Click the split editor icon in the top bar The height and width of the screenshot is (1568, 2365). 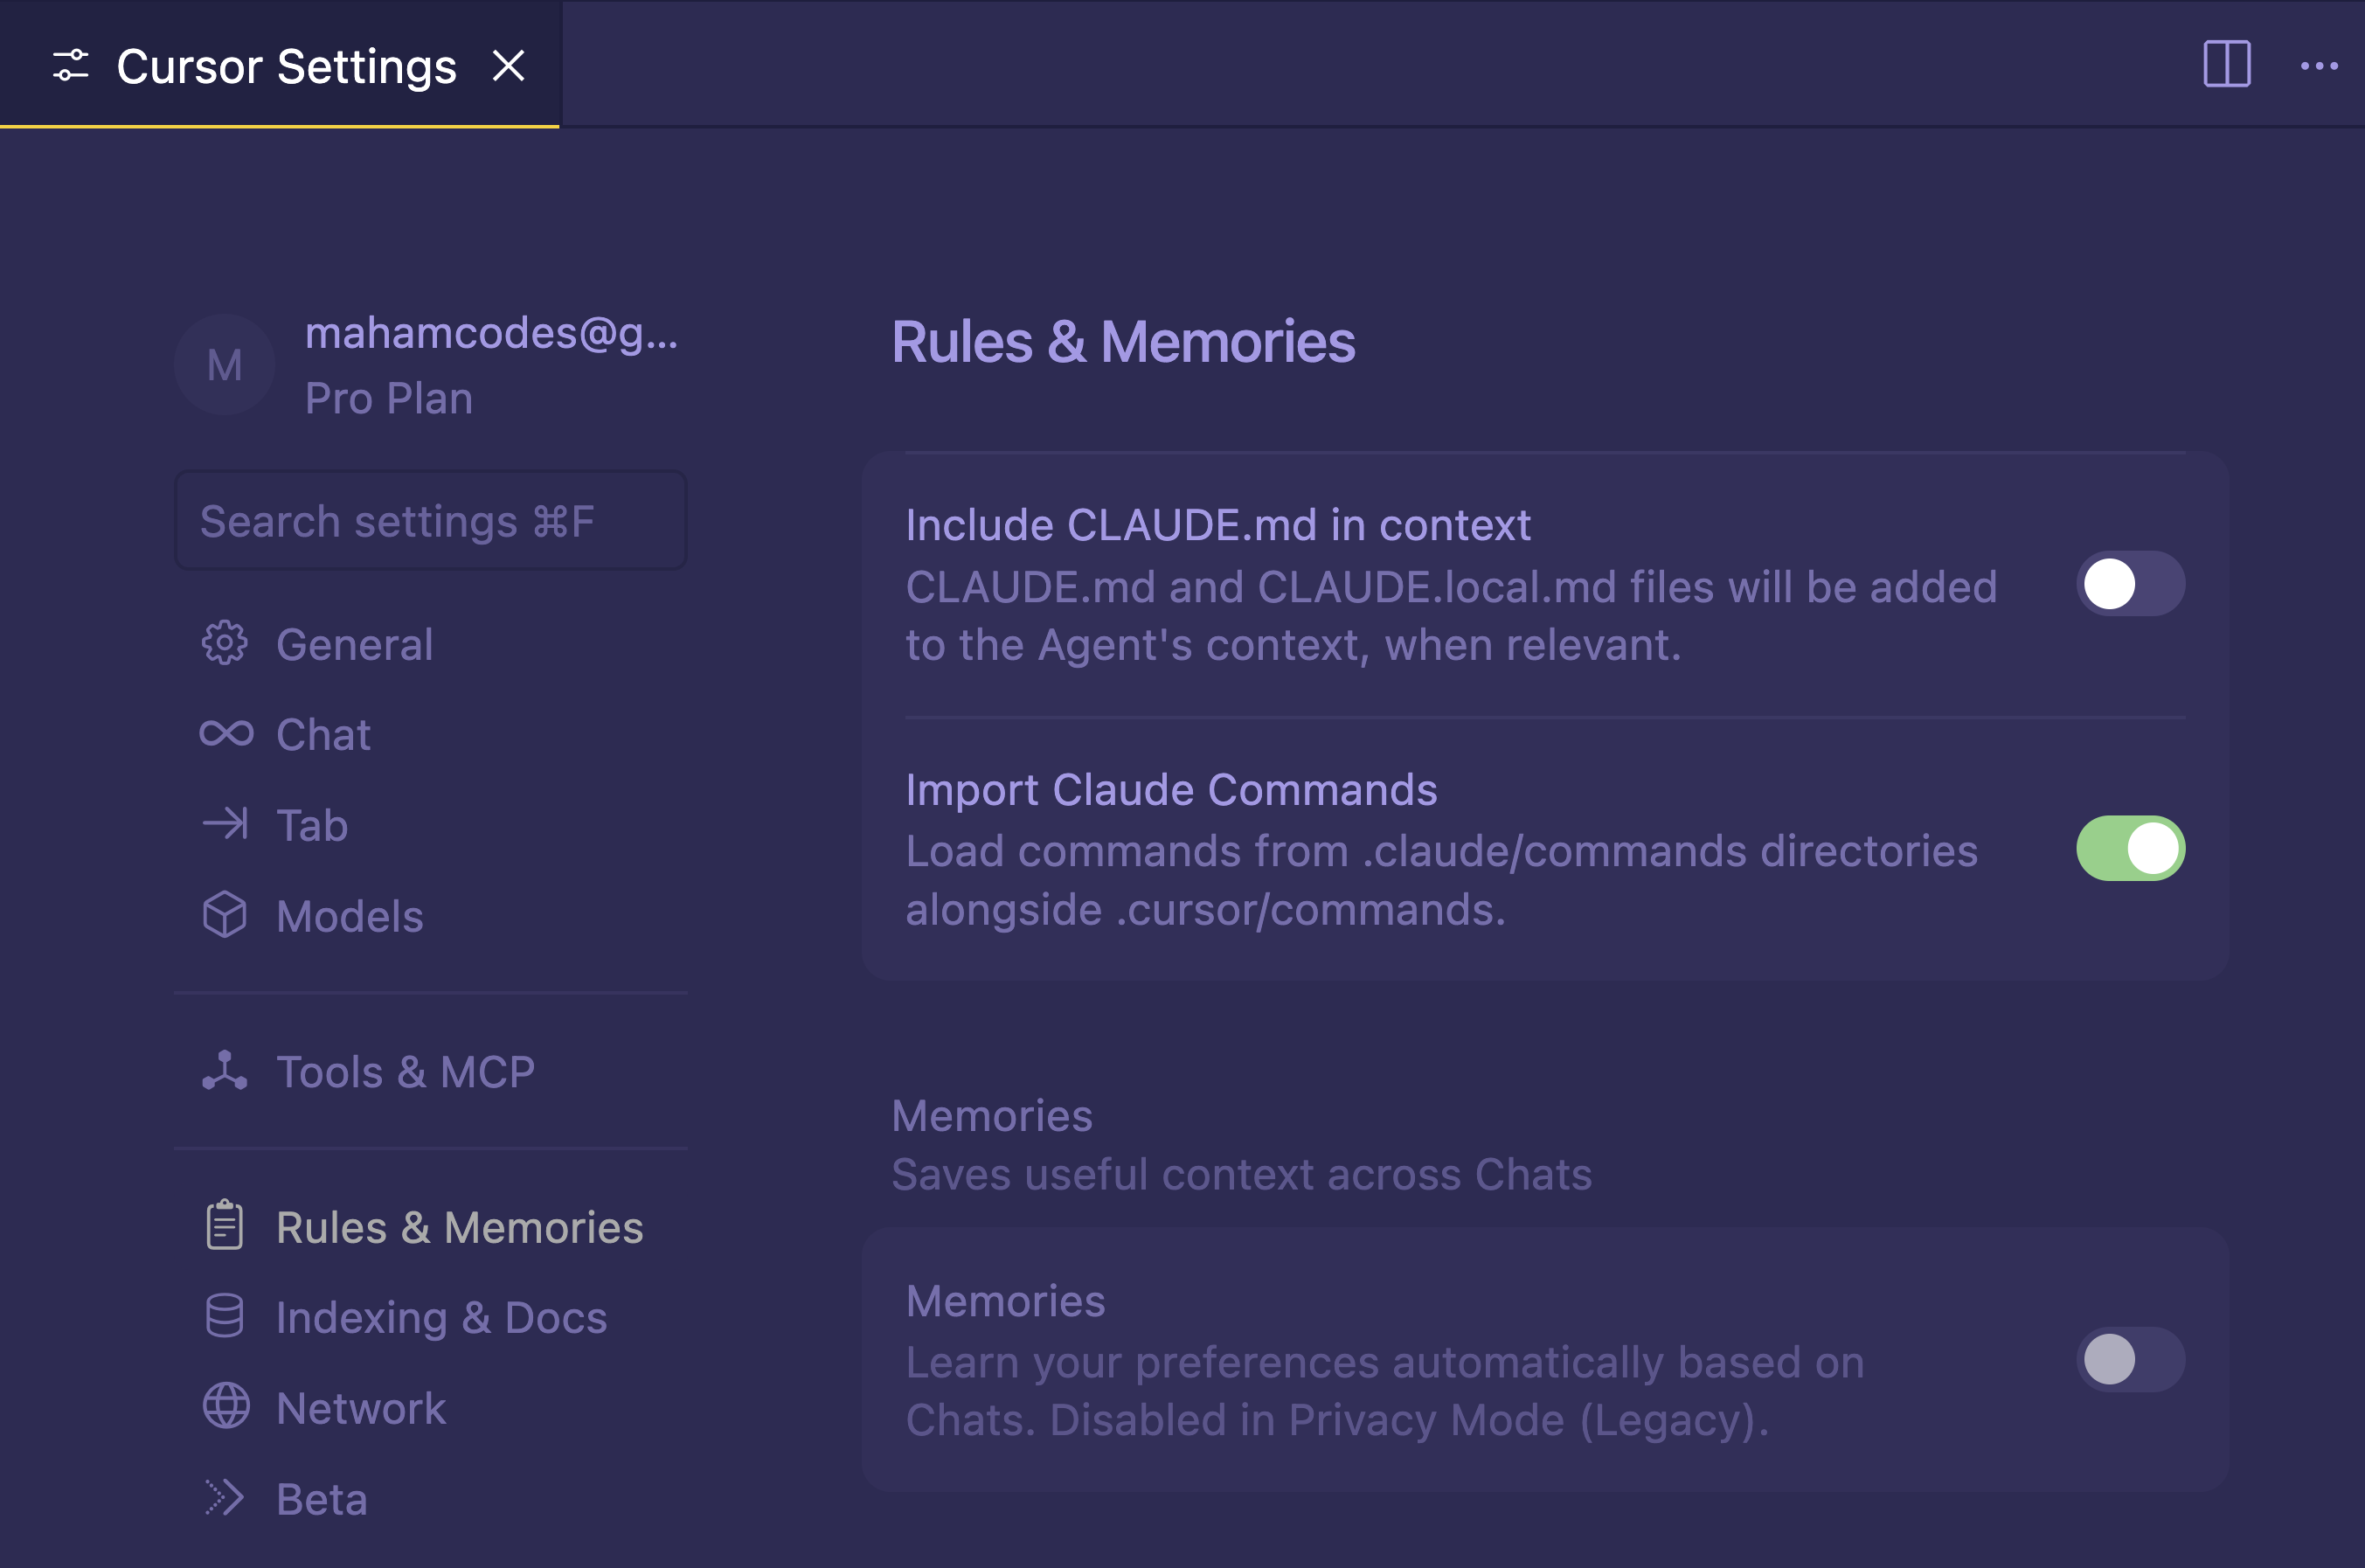pos(2227,64)
